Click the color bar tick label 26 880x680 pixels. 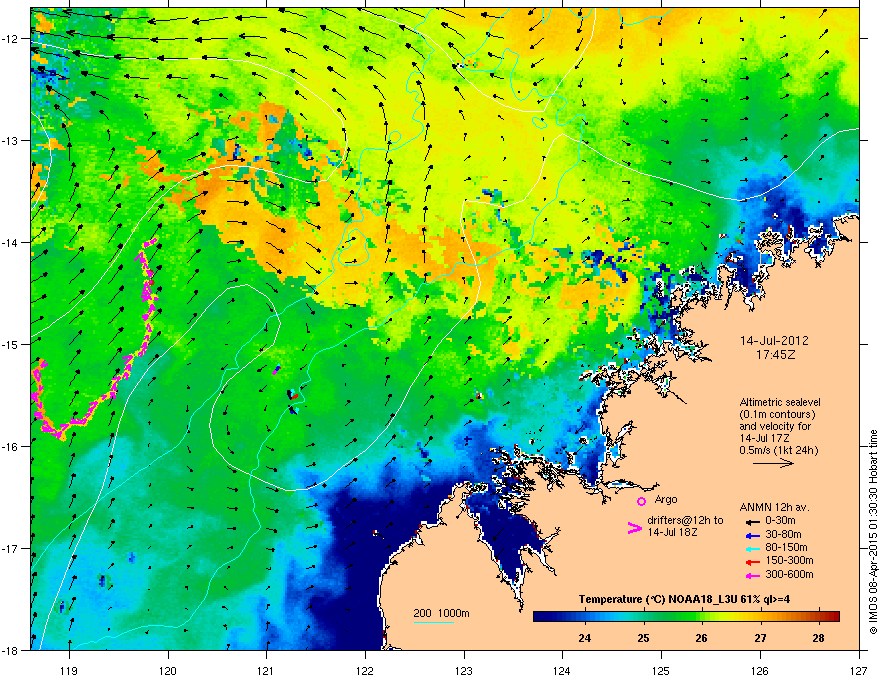702,638
